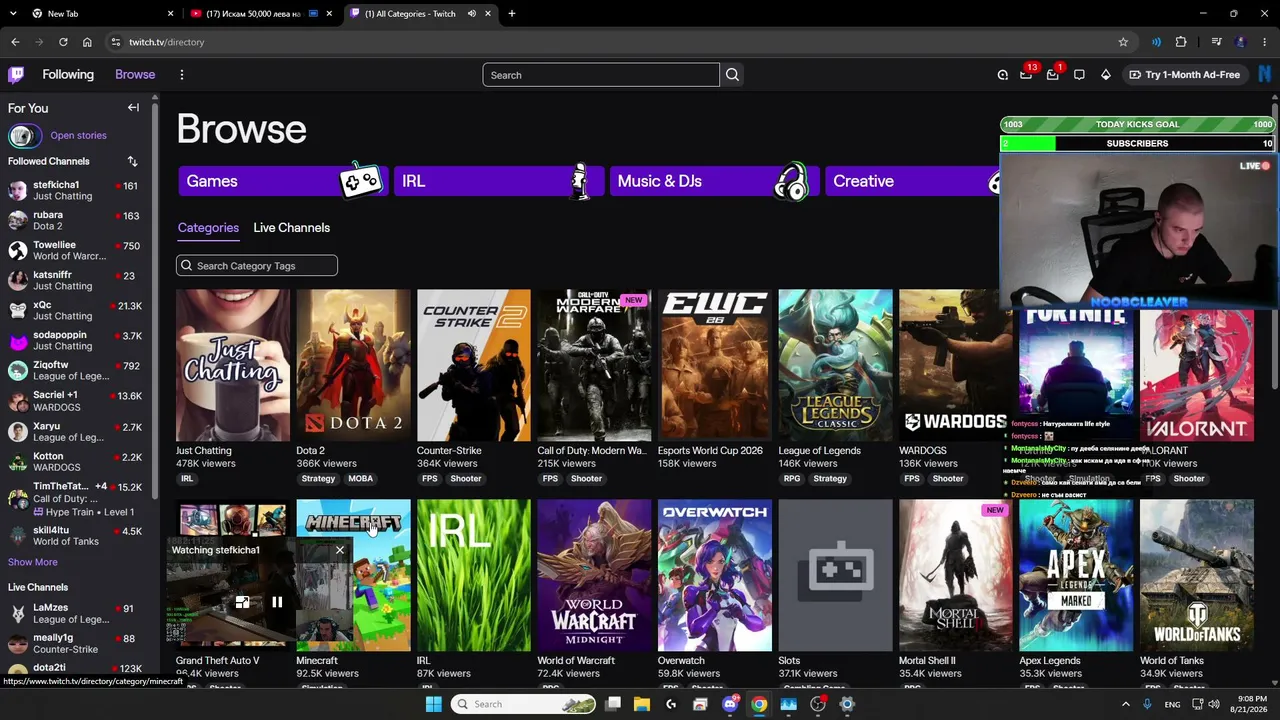Open the Games category banner
This screenshot has width=1280, height=720.
[x=283, y=181]
